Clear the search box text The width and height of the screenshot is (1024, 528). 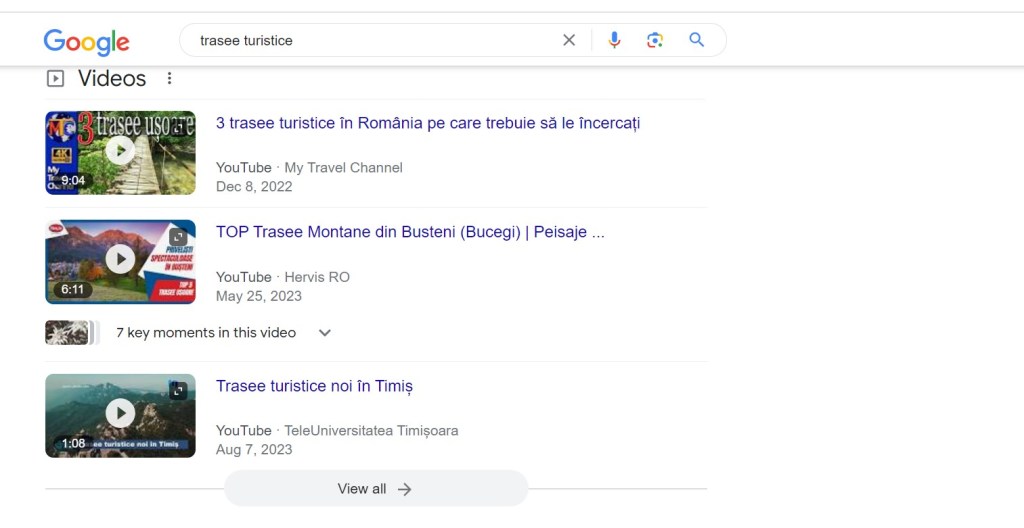pos(569,40)
